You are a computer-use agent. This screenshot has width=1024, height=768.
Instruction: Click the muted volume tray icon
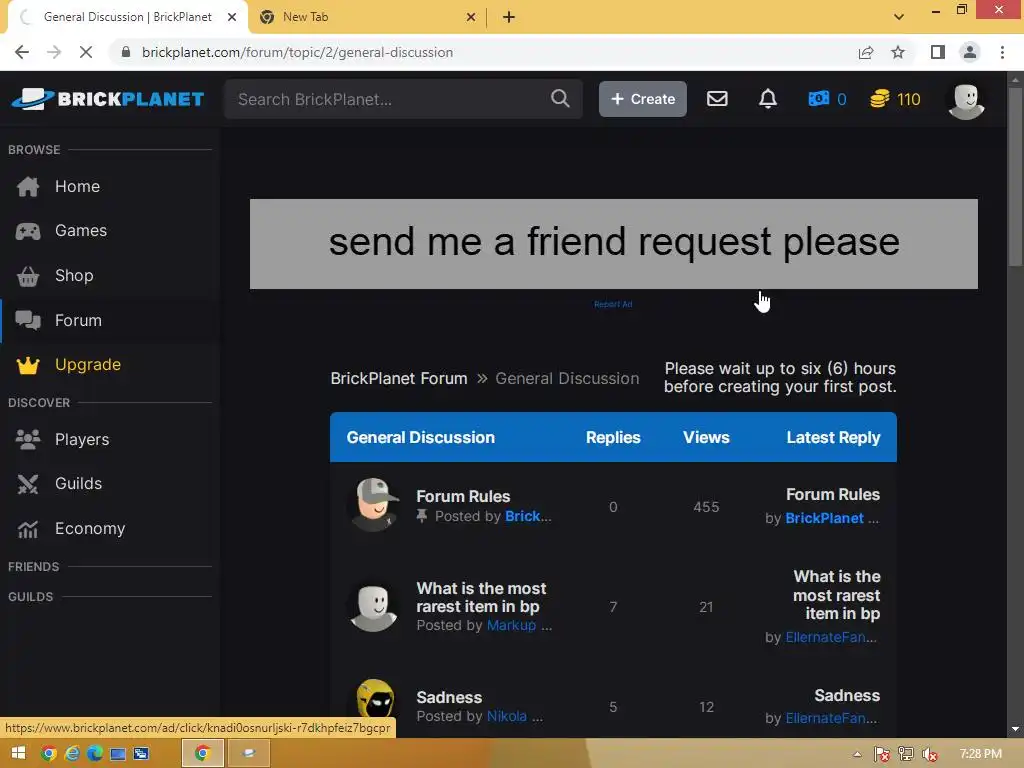pyautogui.click(x=929, y=754)
